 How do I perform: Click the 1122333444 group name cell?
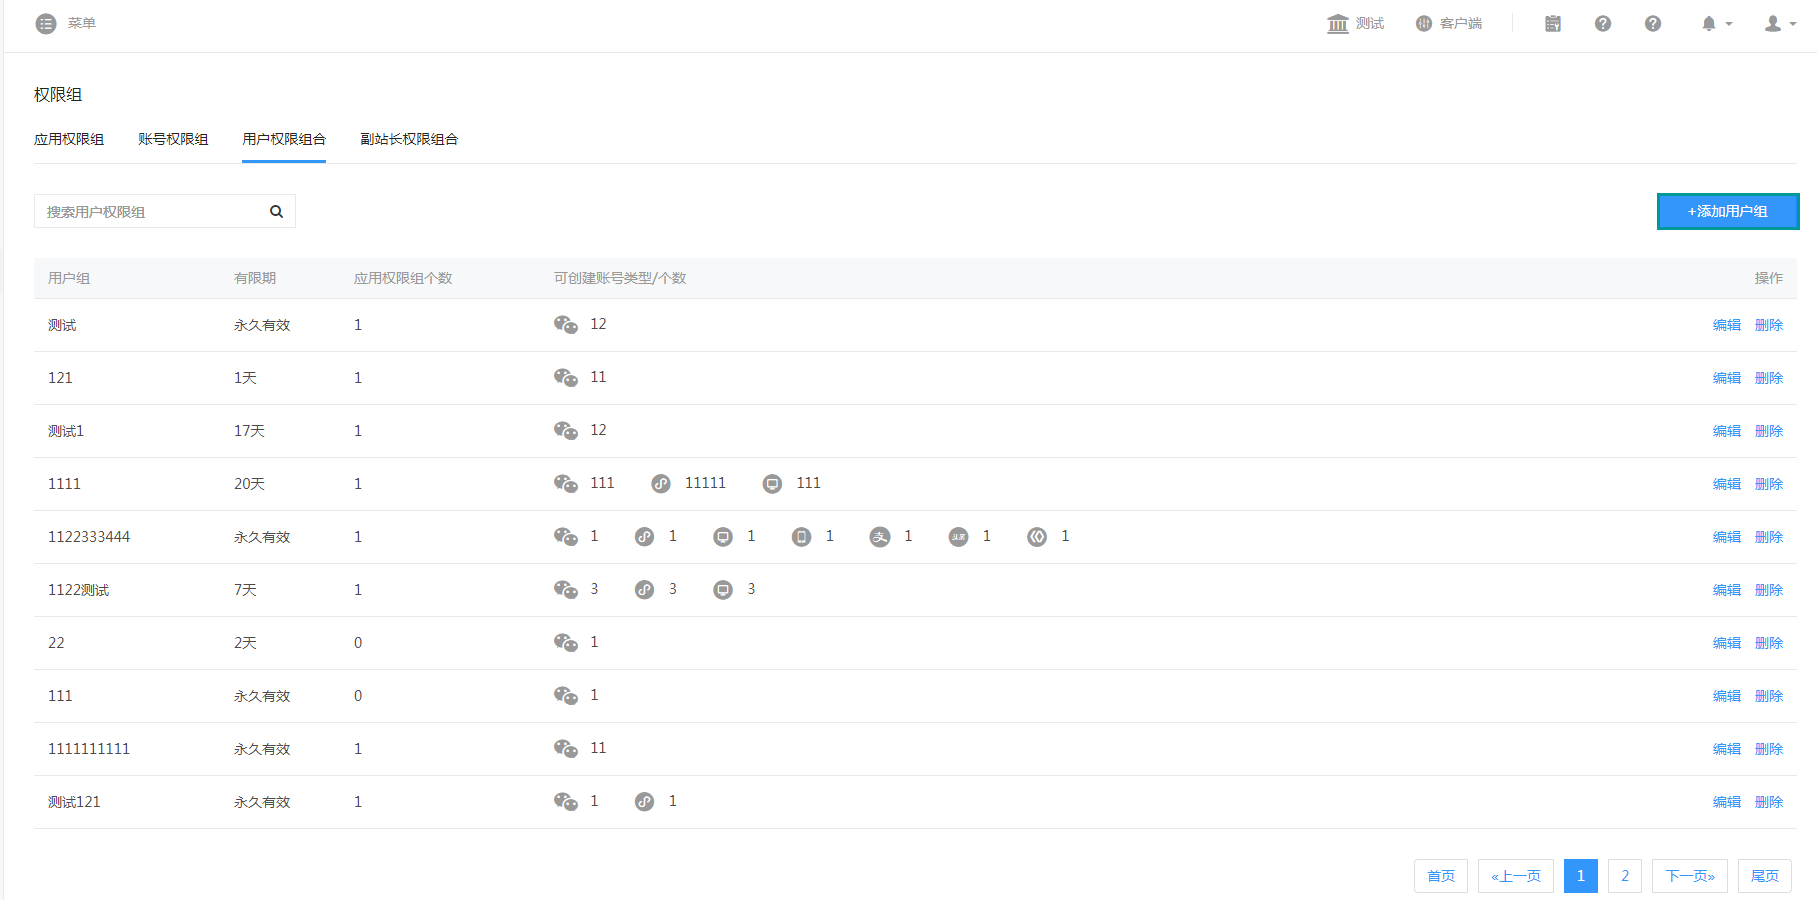tap(89, 537)
